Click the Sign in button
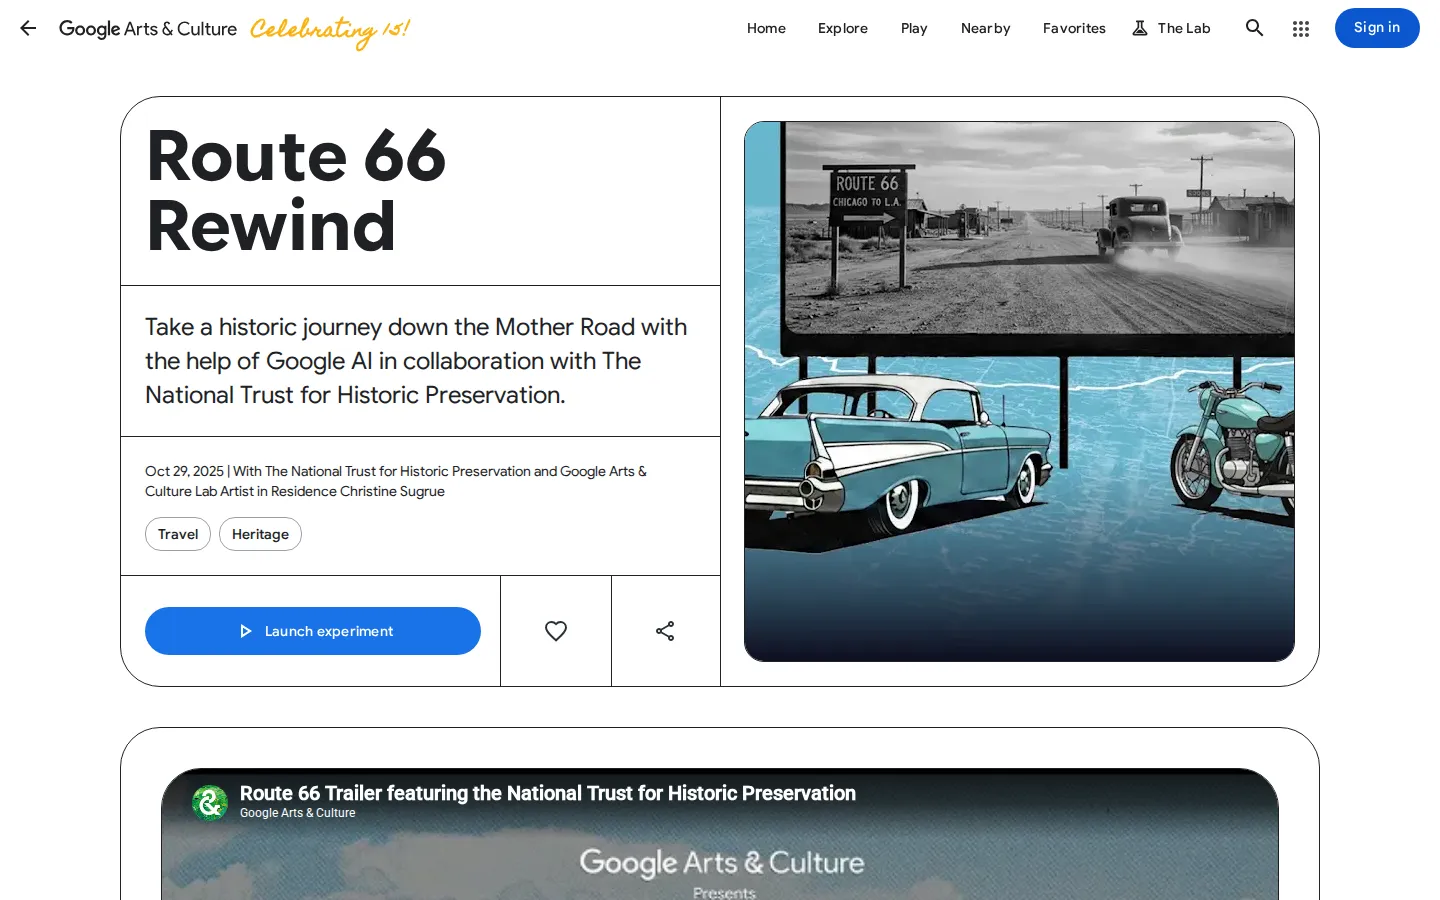The height and width of the screenshot is (900, 1440). [x=1377, y=28]
